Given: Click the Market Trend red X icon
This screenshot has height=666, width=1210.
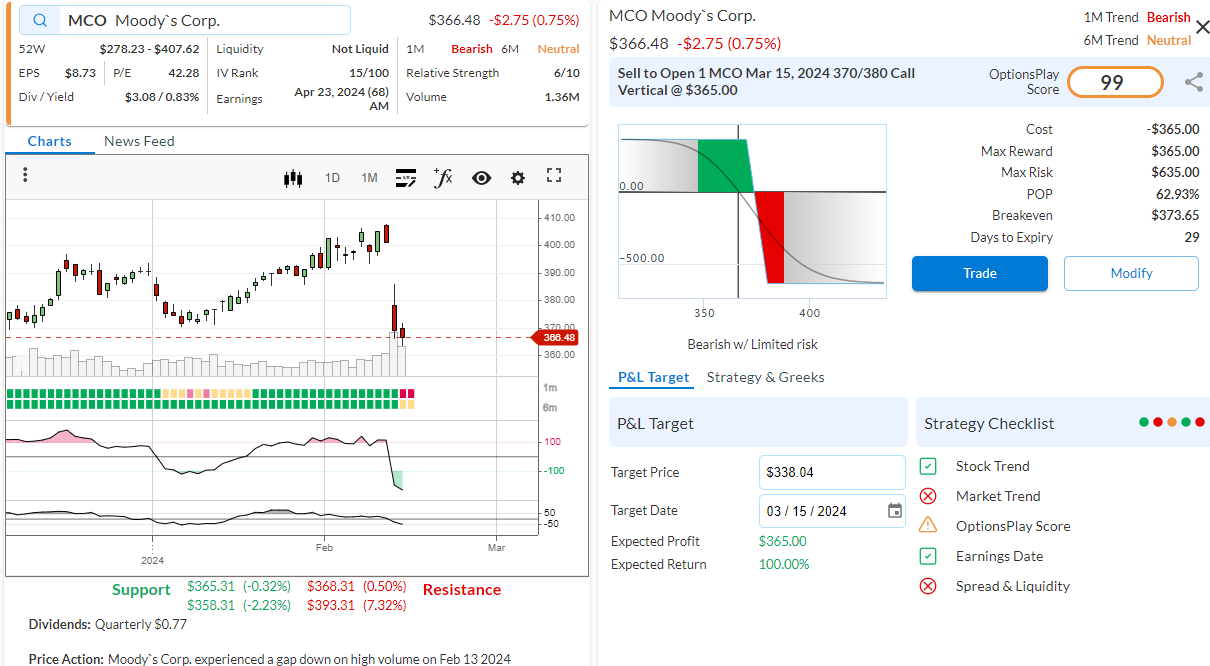Looking at the screenshot, I should [x=928, y=496].
